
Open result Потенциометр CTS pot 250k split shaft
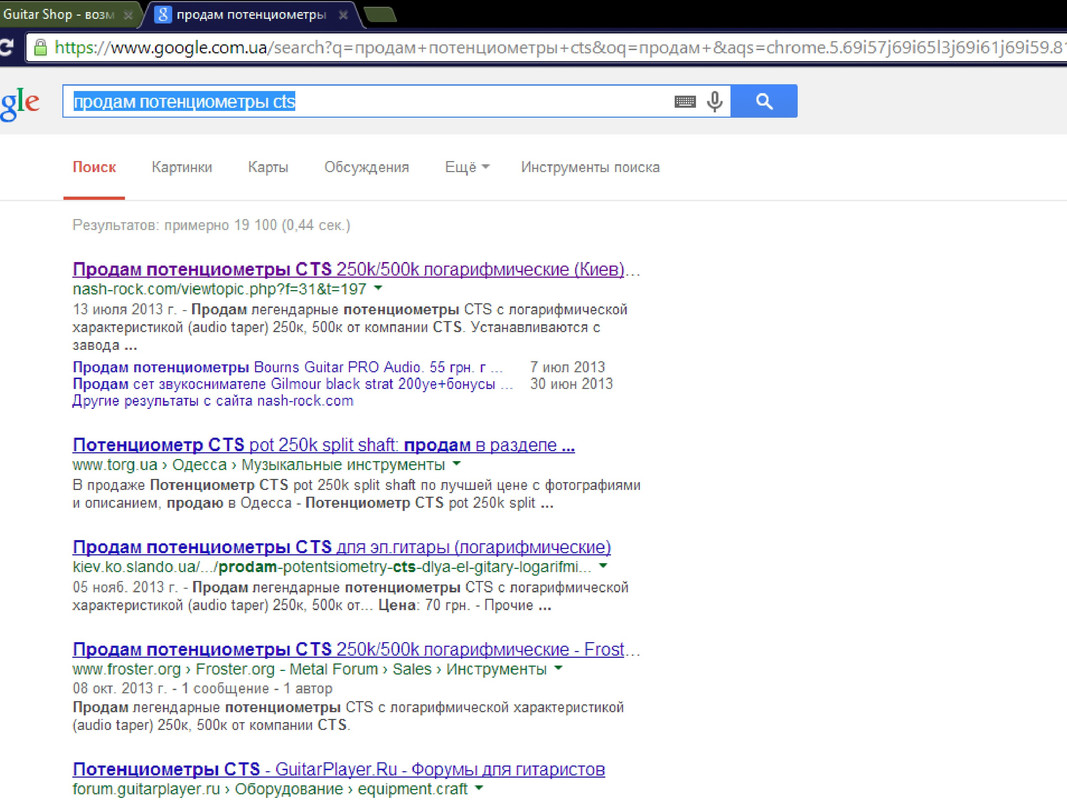(x=324, y=445)
